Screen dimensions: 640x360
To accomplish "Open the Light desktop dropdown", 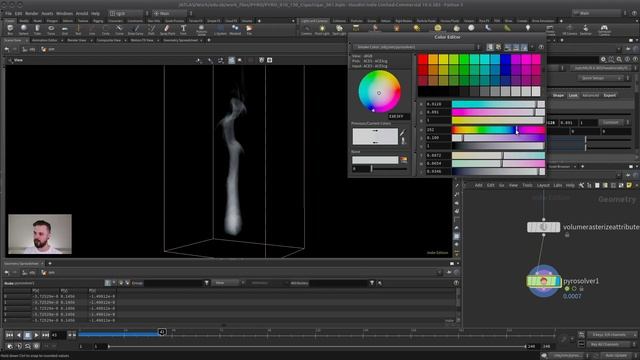I will (128, 13).
